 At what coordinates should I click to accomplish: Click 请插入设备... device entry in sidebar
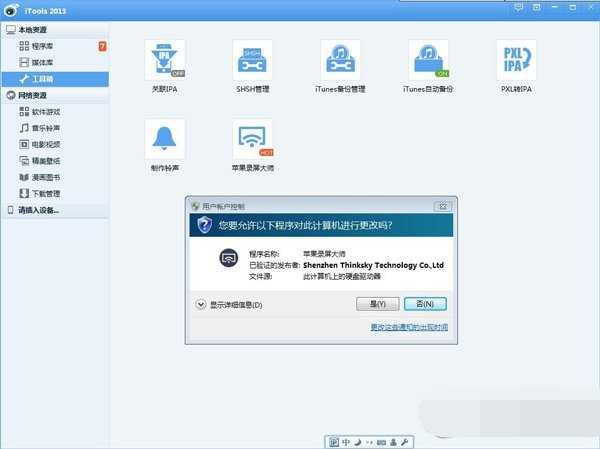tap(55, 210)
